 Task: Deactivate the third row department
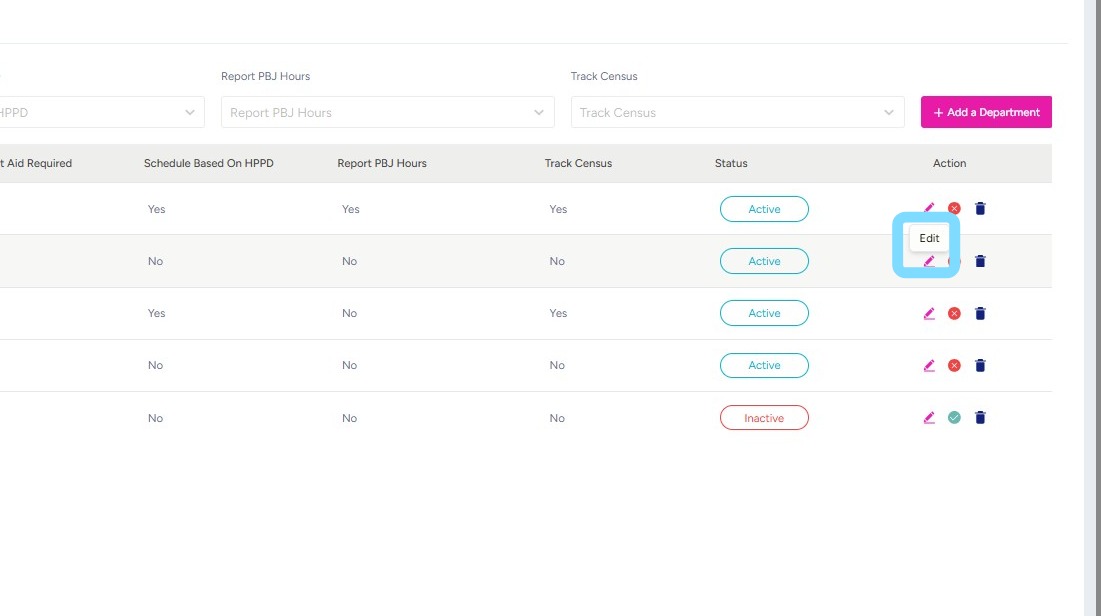coord(954,313)
